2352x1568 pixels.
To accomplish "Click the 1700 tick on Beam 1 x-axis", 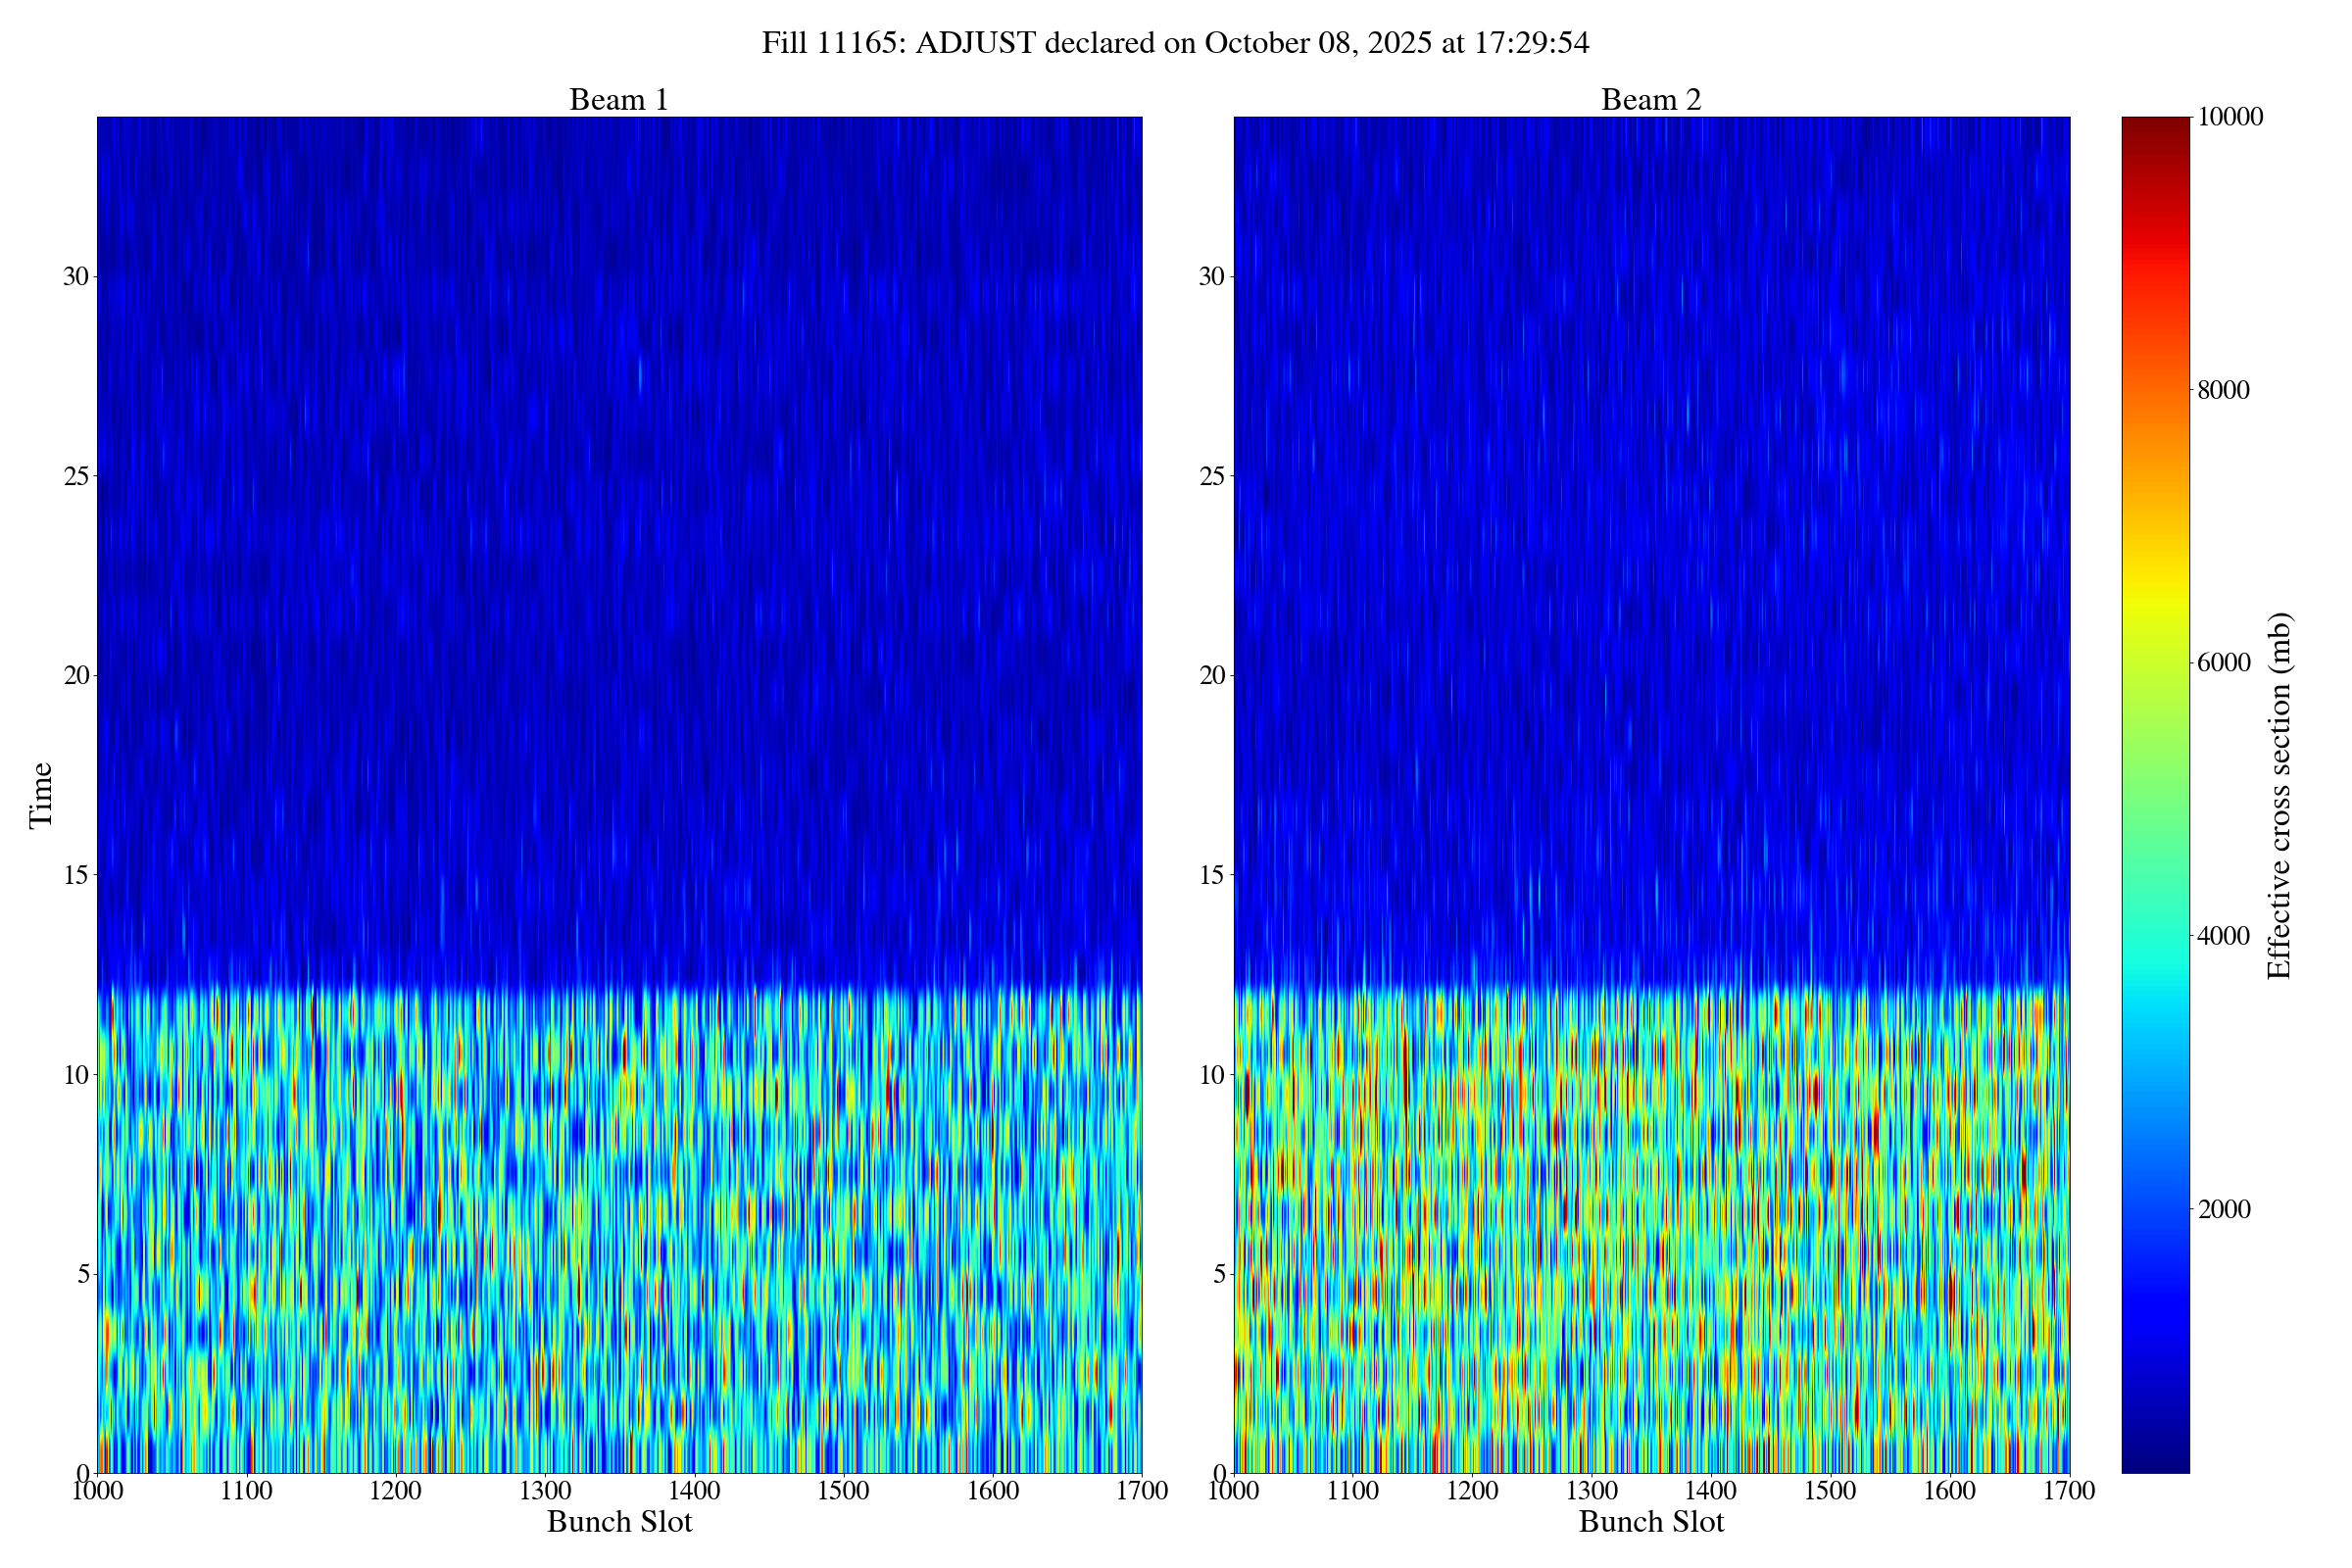I will [1142, 1491].
